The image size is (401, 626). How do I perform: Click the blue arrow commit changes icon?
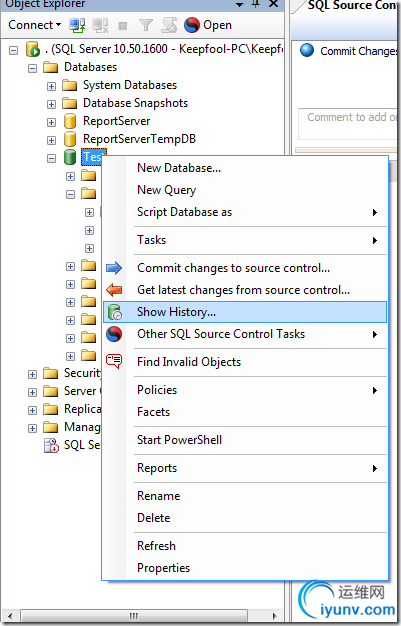[x=114, y=268]
